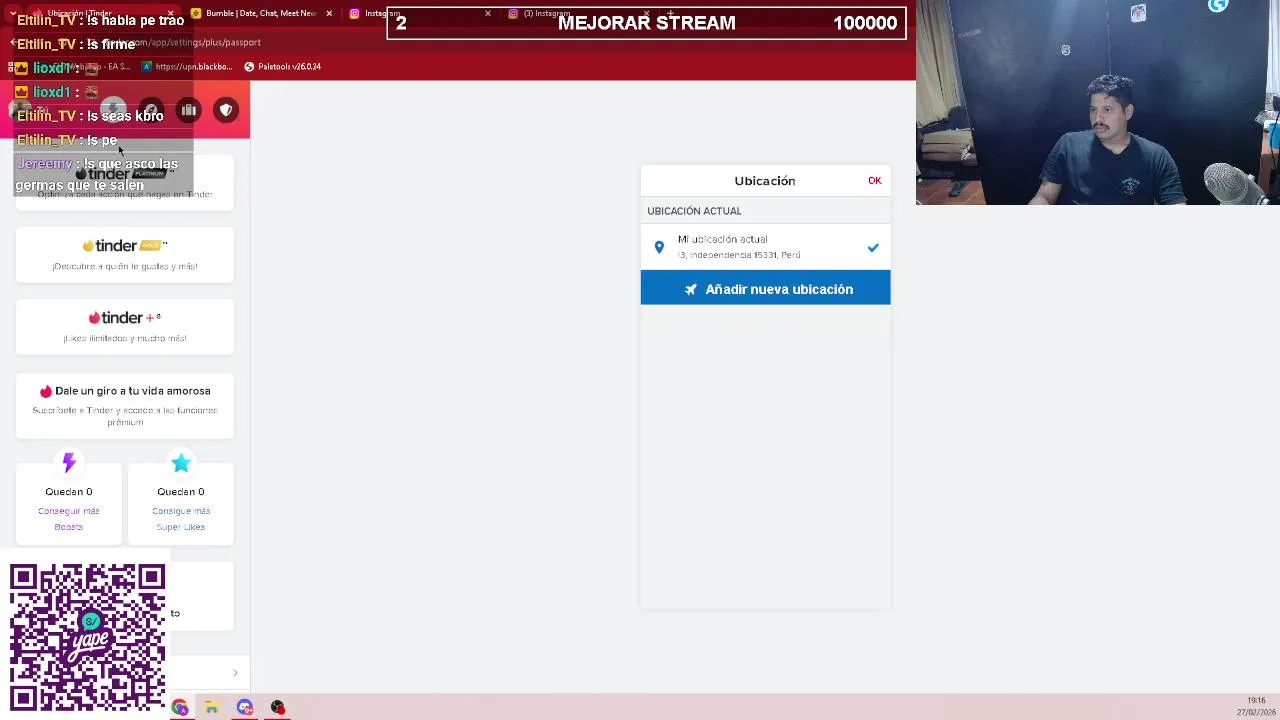Image resolution: width=1280 pixels, height=720 pixels.
Task: Toggle the current location blue checkmark
Action: click(873, 248)
